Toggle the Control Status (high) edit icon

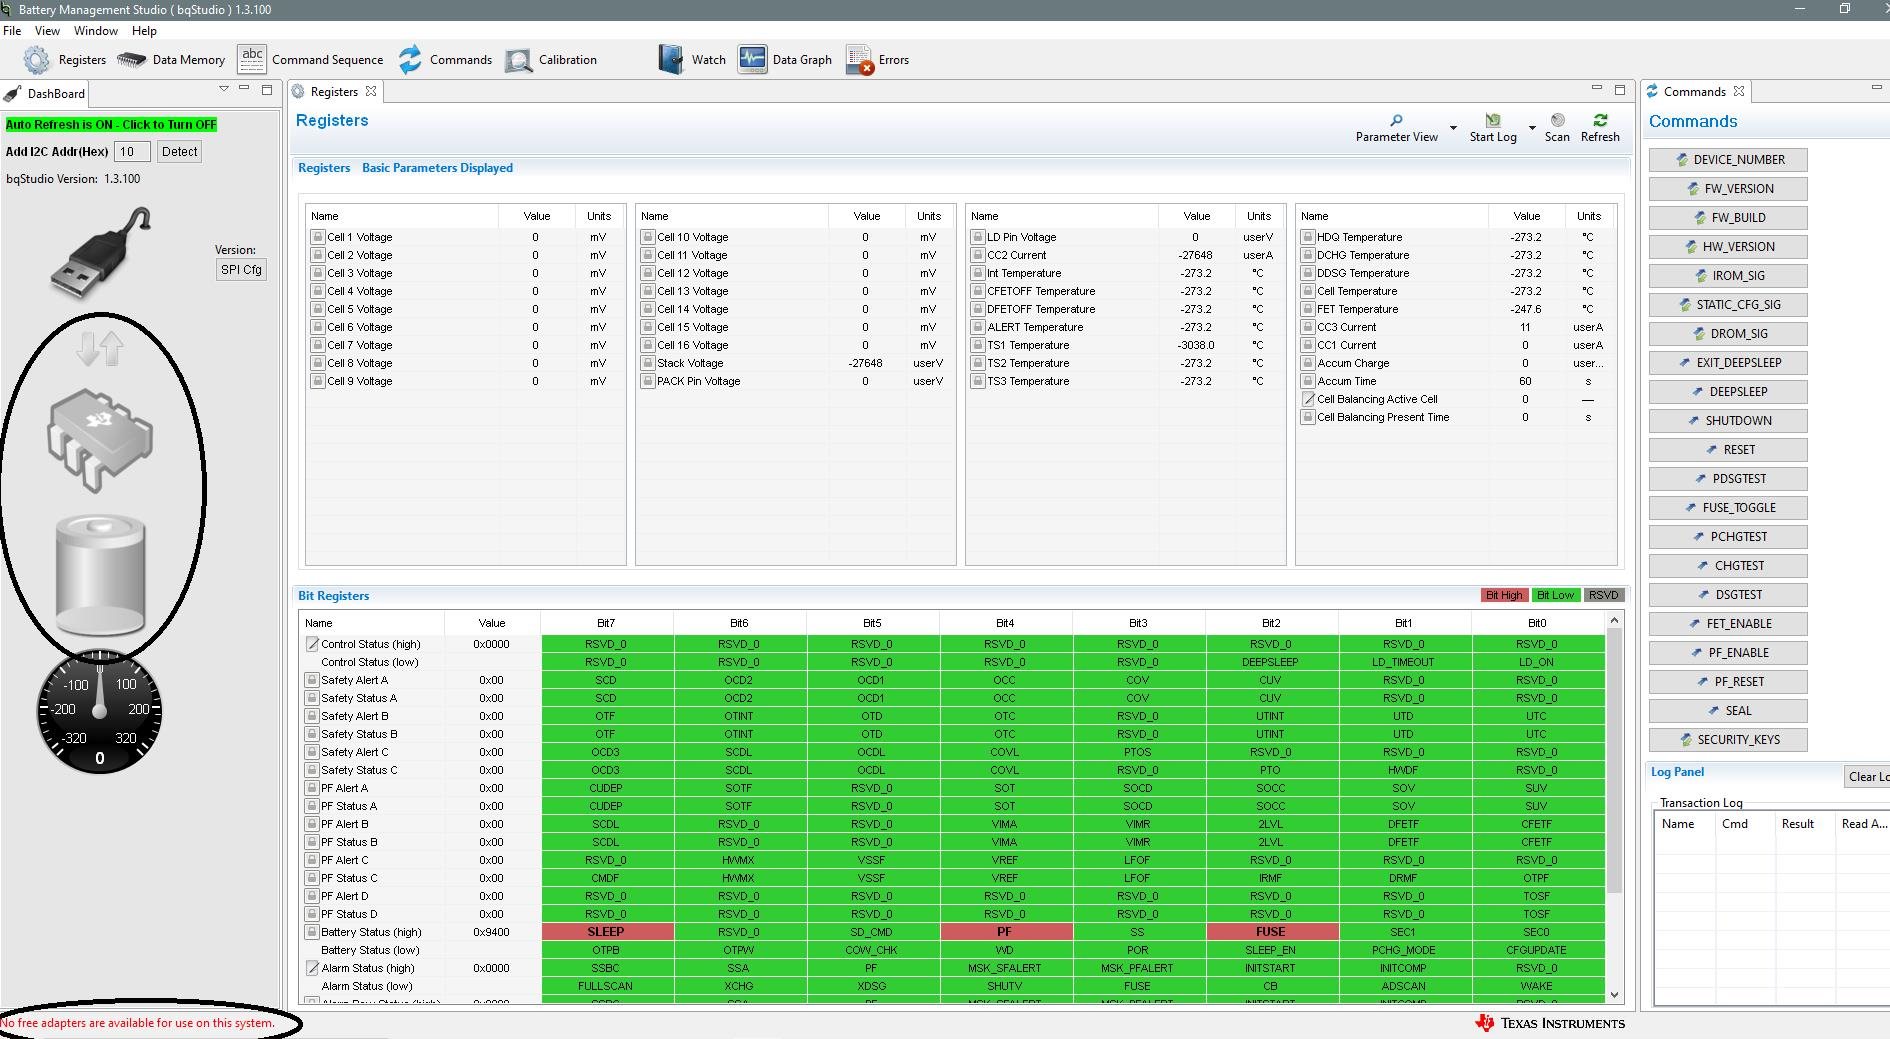(x=312, y=644)
